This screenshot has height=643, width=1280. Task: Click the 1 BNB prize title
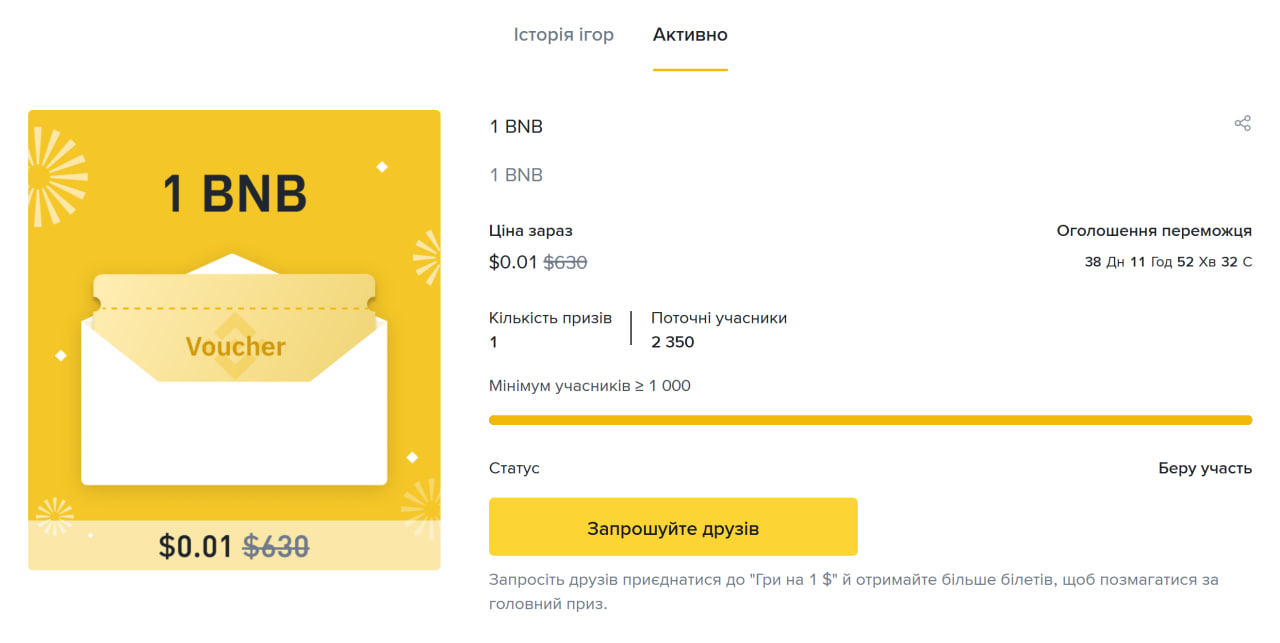516,126
